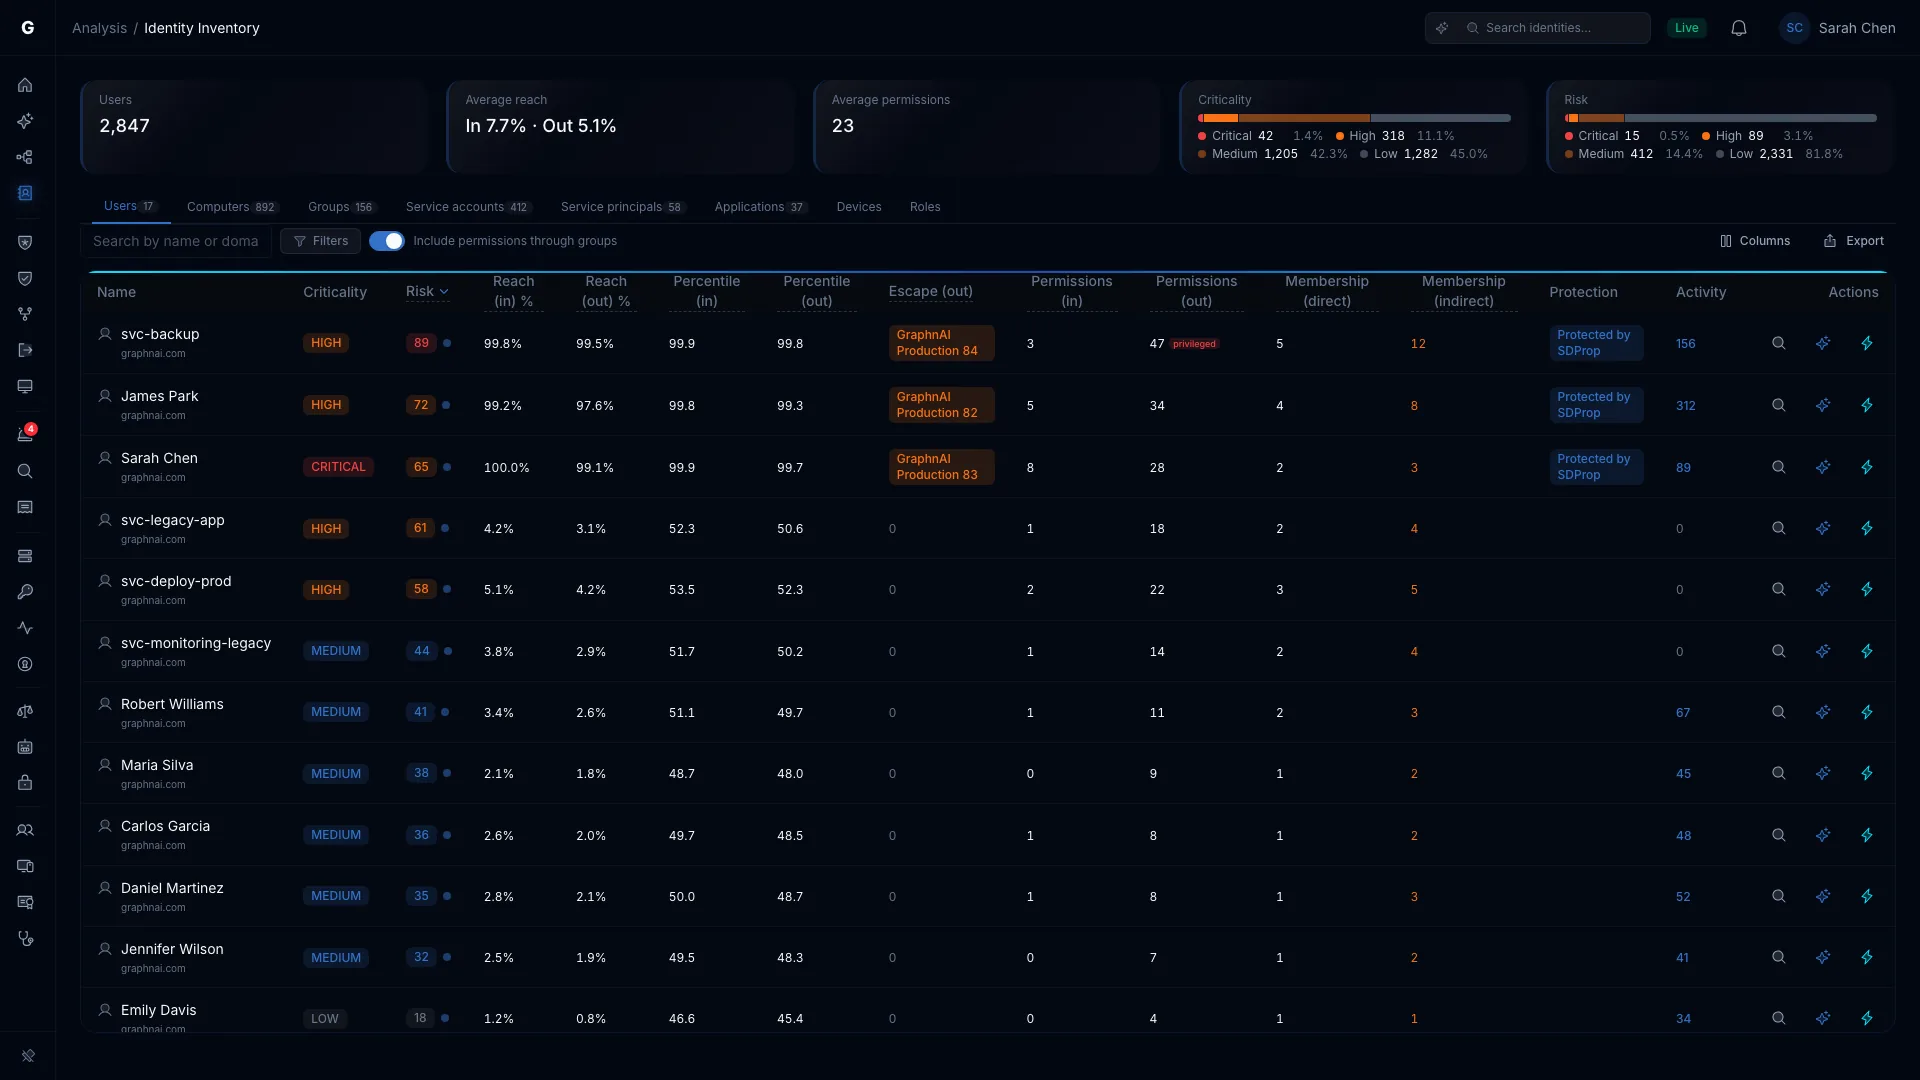This screenshot has width=1920, height=1080.
Task: Click the G logo in top-left
Action: pos(28,28)
